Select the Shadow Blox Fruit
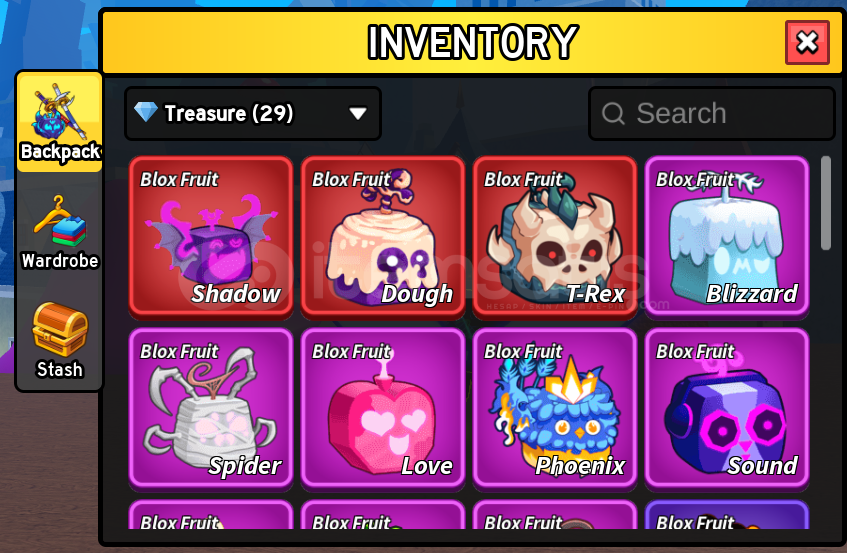The height and width of the screenshot is (553, 847). click(x=211, y=237)
